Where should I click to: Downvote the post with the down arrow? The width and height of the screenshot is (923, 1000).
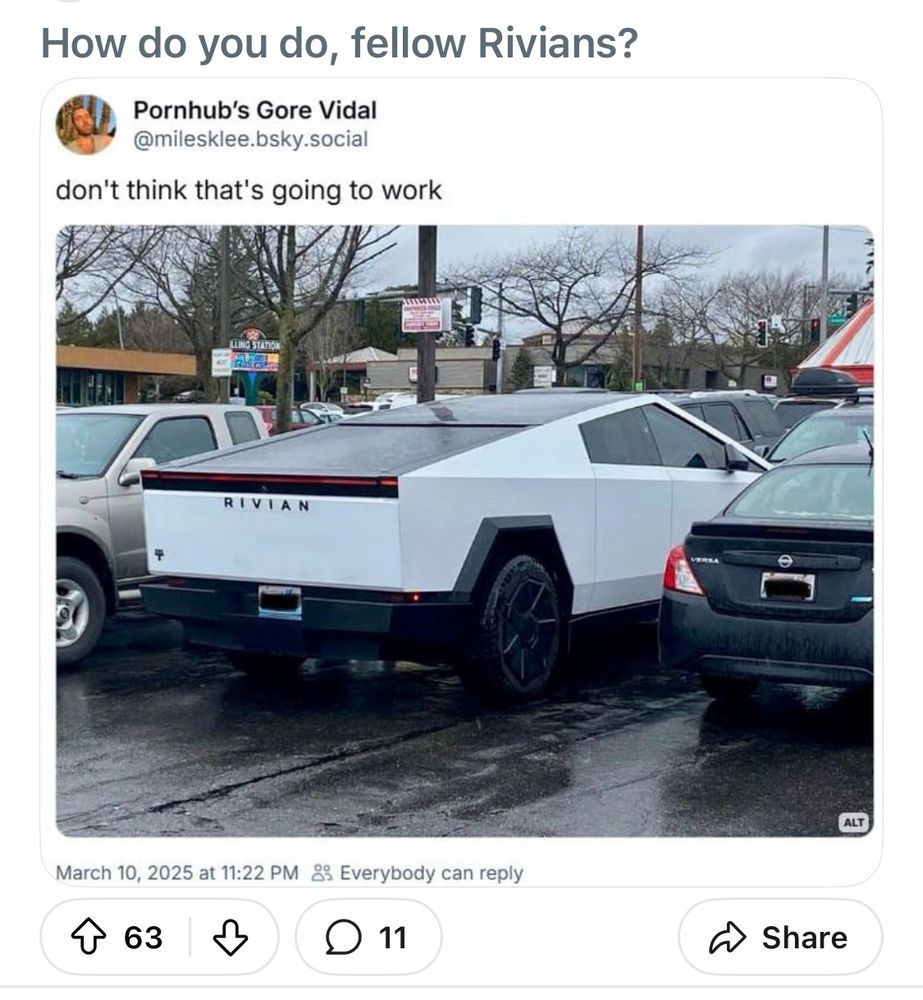tap(230, 937)
